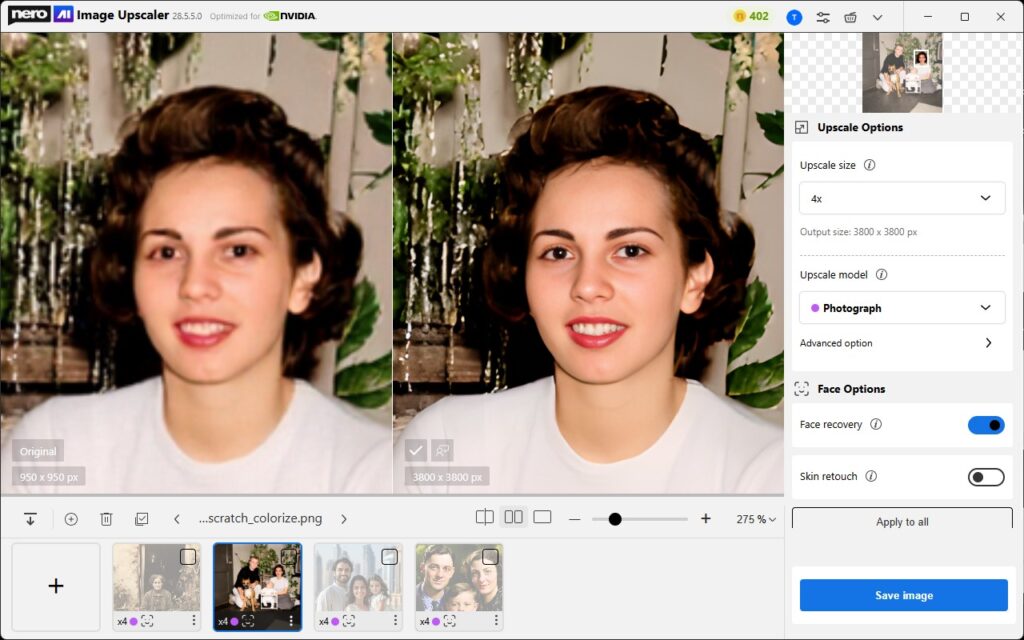Image resolution: width=1024 pixels, height=640 pixels.
Task: Switch to single image view layout
Action: 542,518
